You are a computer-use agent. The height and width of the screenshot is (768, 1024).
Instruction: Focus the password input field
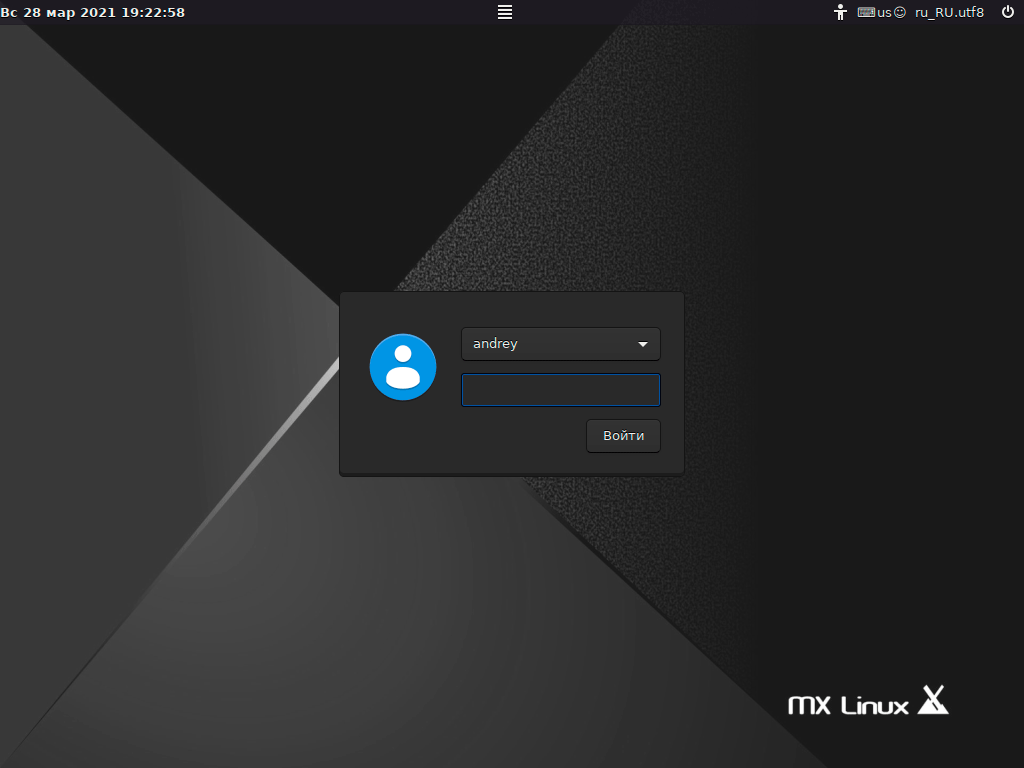tap(560, 390)
